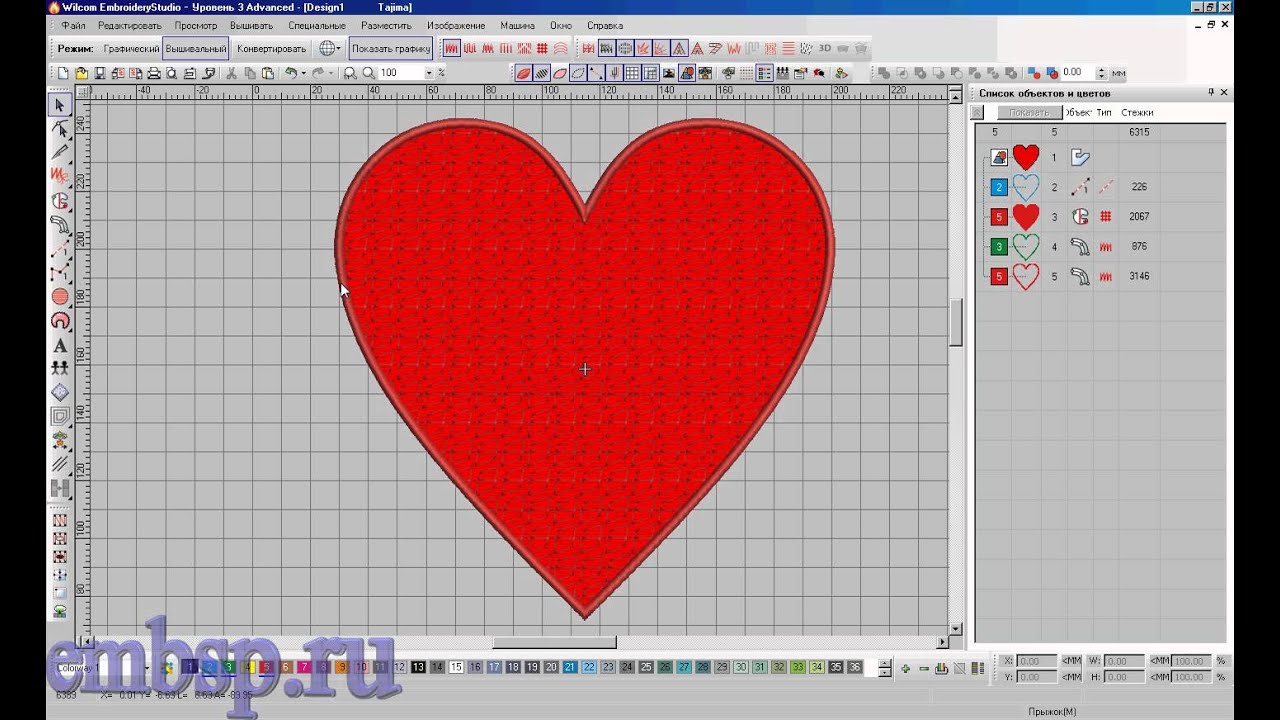Click the X position field in status area
Viewport: 1280px width, 720px height.
1036,661
